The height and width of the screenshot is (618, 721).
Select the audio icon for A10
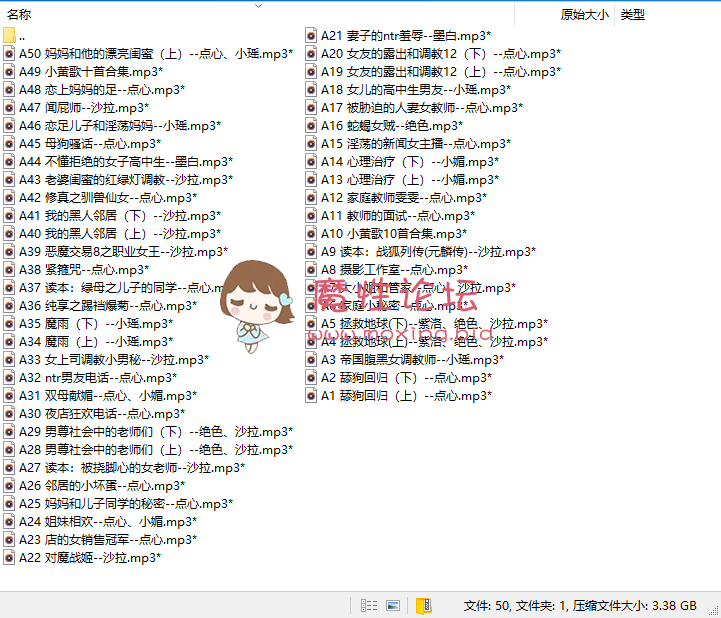pos(311,234)
